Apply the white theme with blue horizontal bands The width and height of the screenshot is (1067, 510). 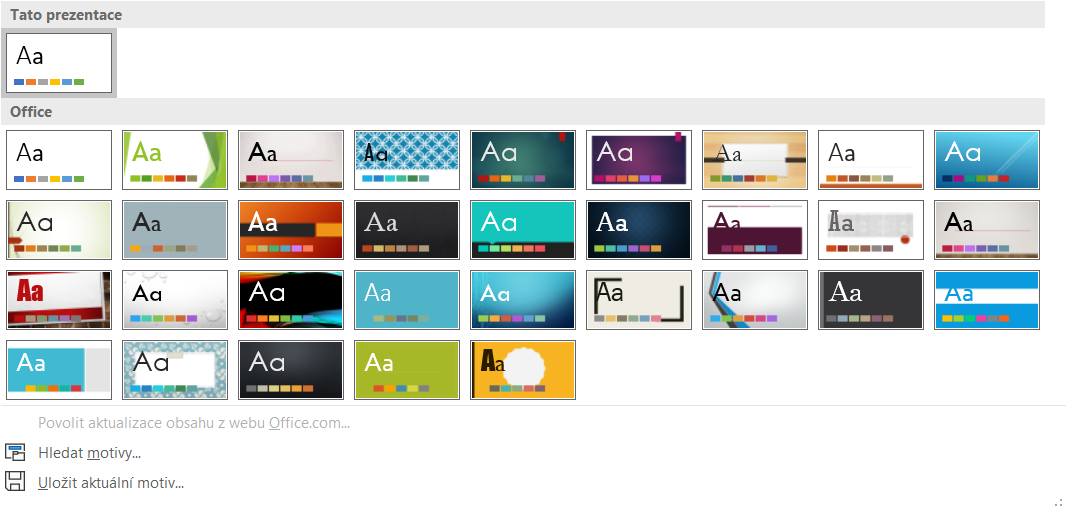point(987,300)
